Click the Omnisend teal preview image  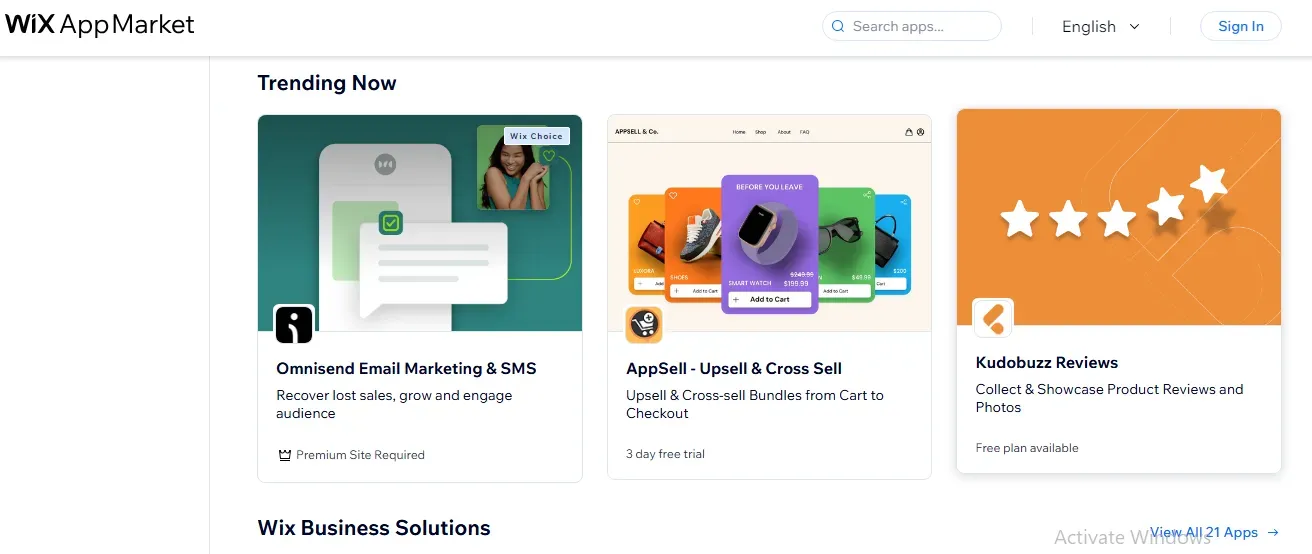point(420,223)
